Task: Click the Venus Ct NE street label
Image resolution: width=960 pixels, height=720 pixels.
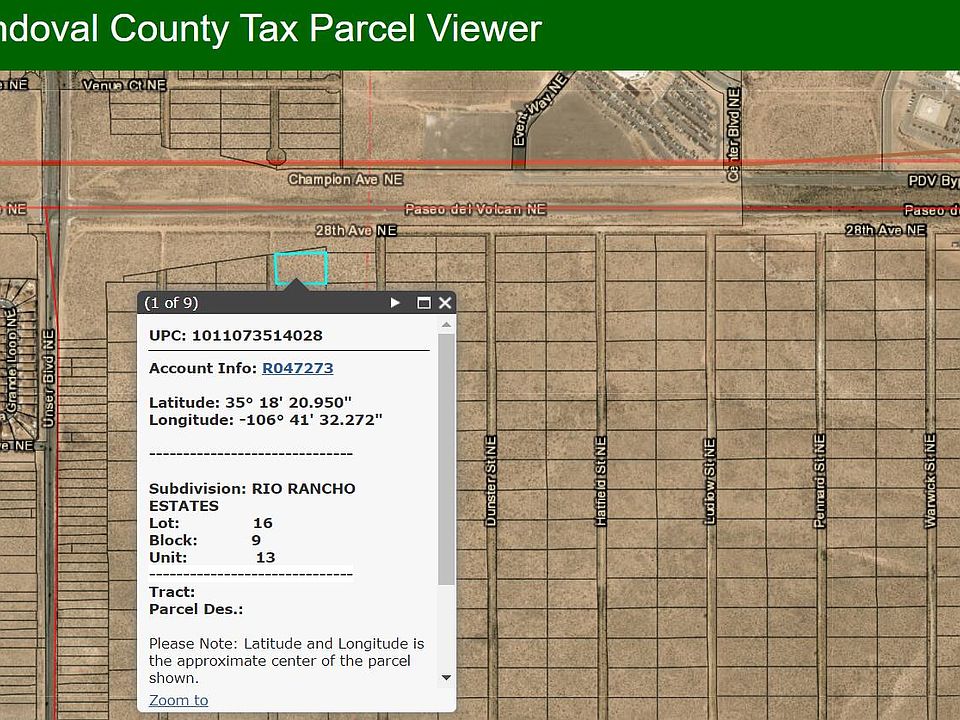Action: coord(124,85)
